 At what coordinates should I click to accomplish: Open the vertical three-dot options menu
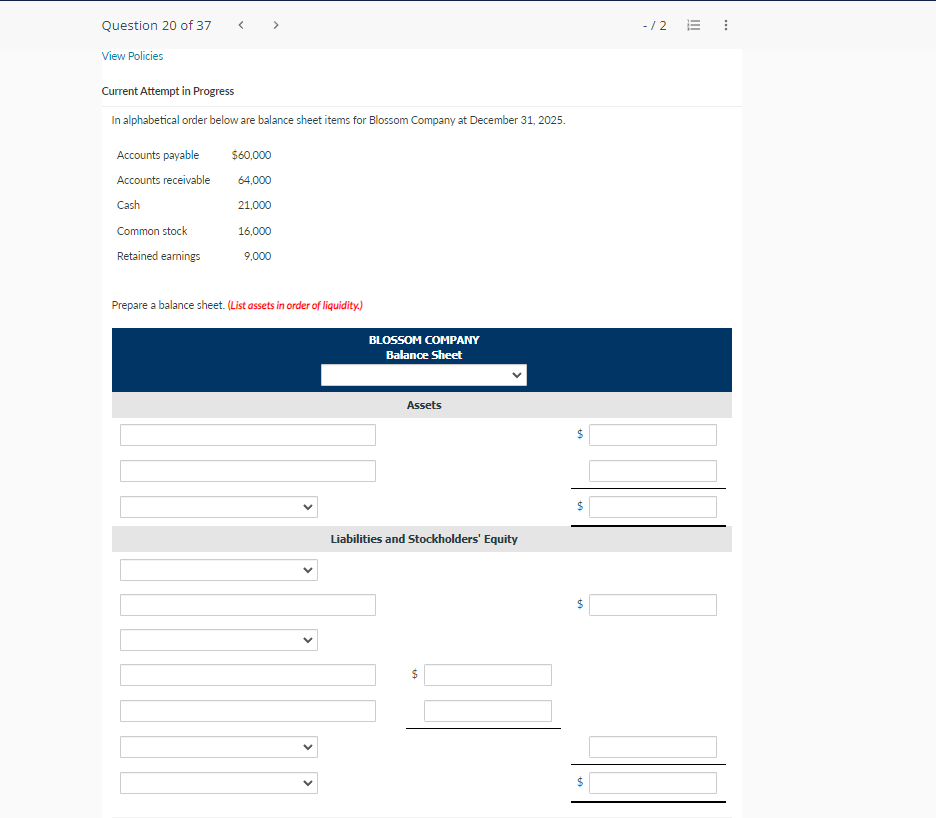(x=726, y=25)
